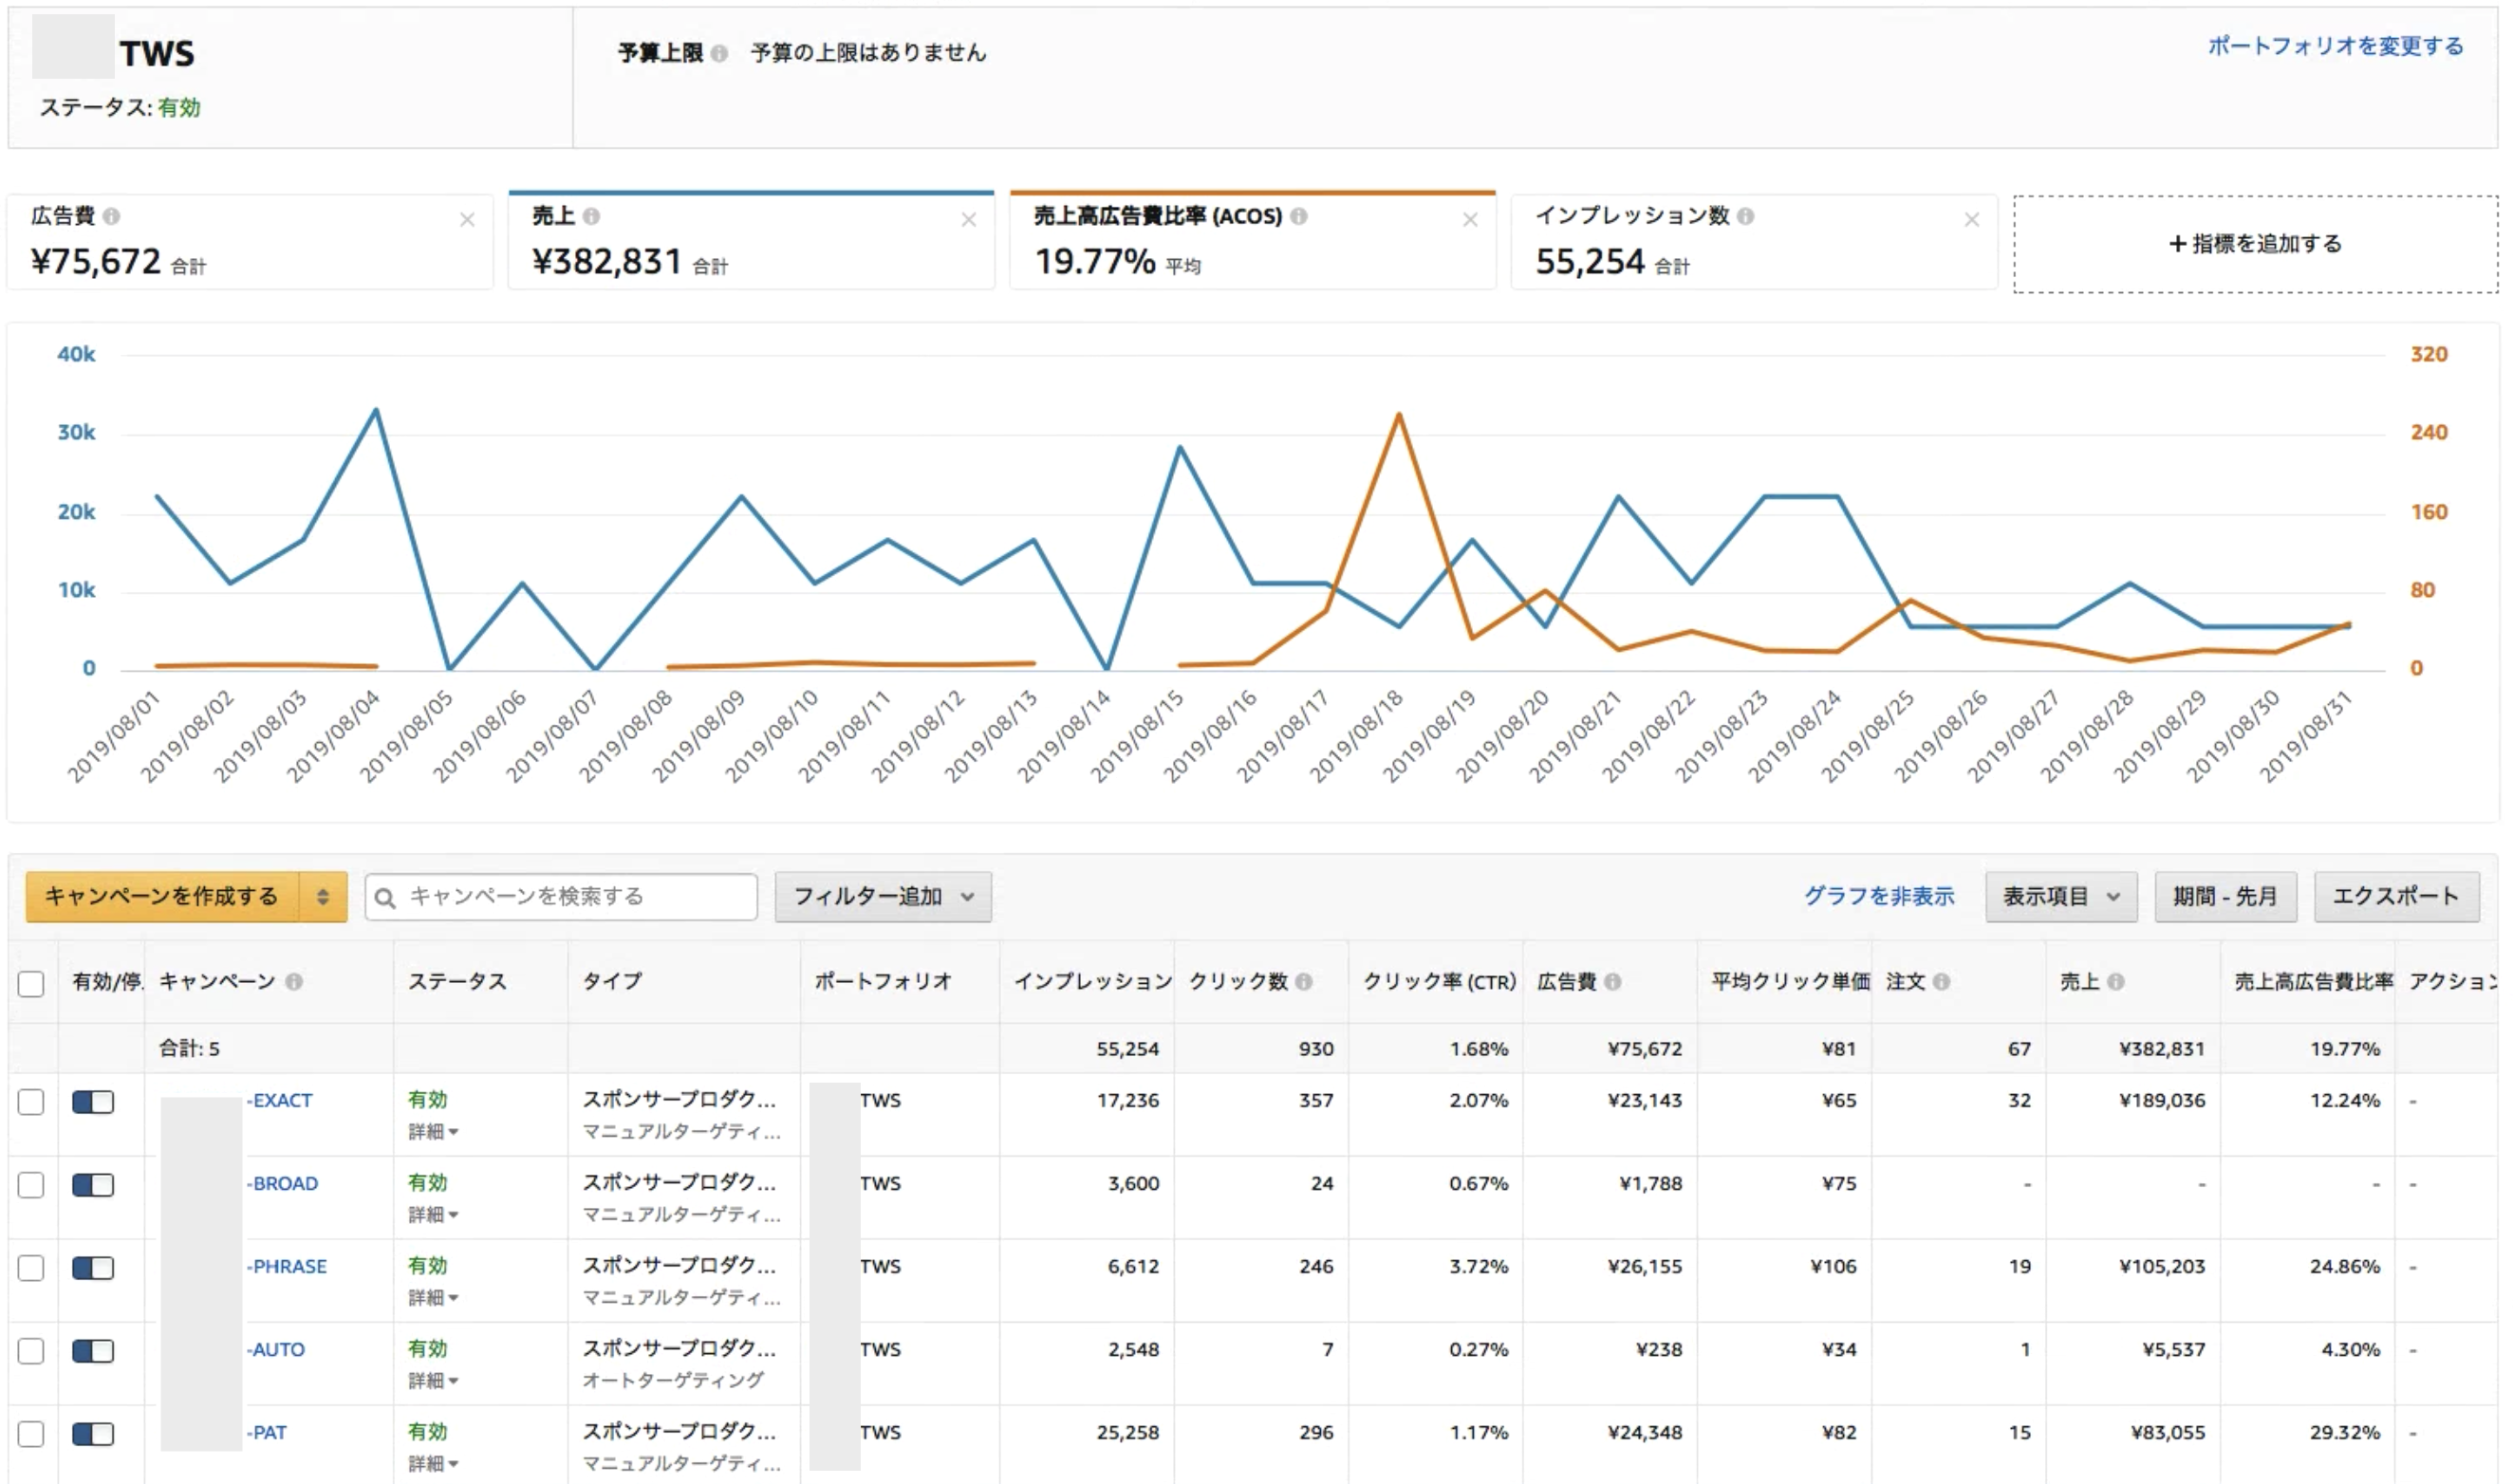The image size is (2513, 1484).
Task: Toggle the BROAD campaign on/off switch
Action: 93,1185
